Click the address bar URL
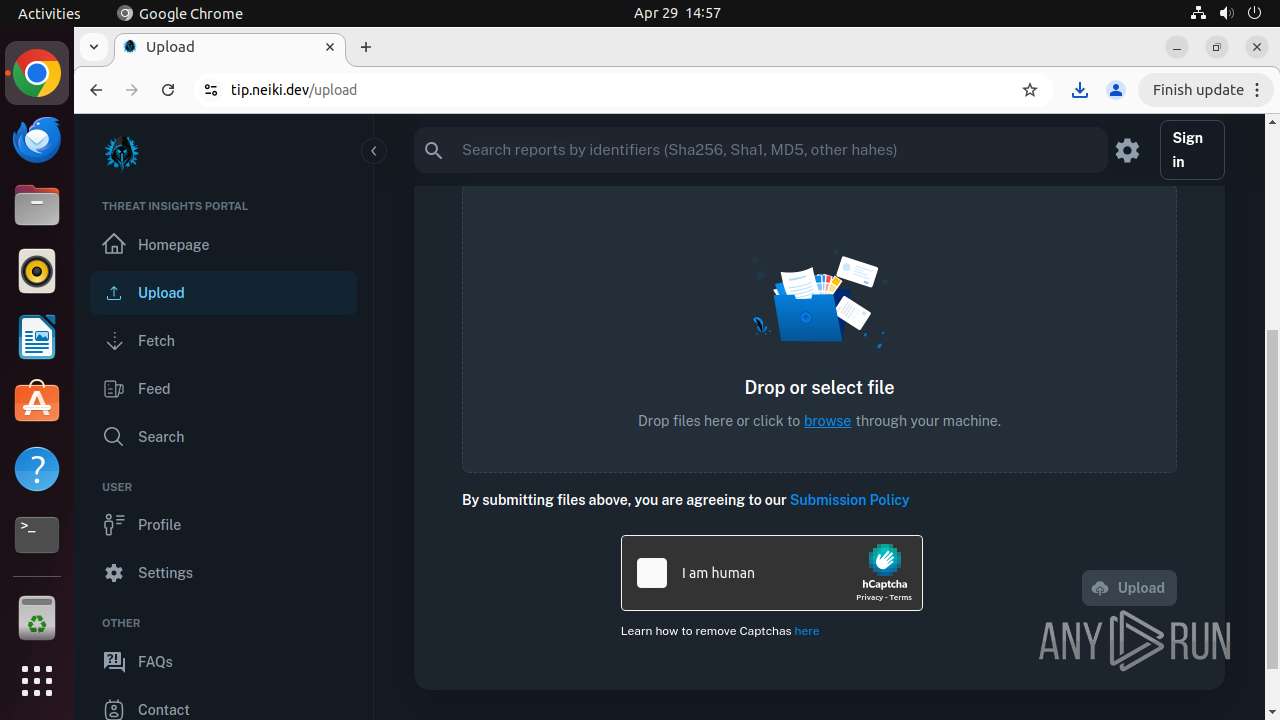 [x=294, y=90]
